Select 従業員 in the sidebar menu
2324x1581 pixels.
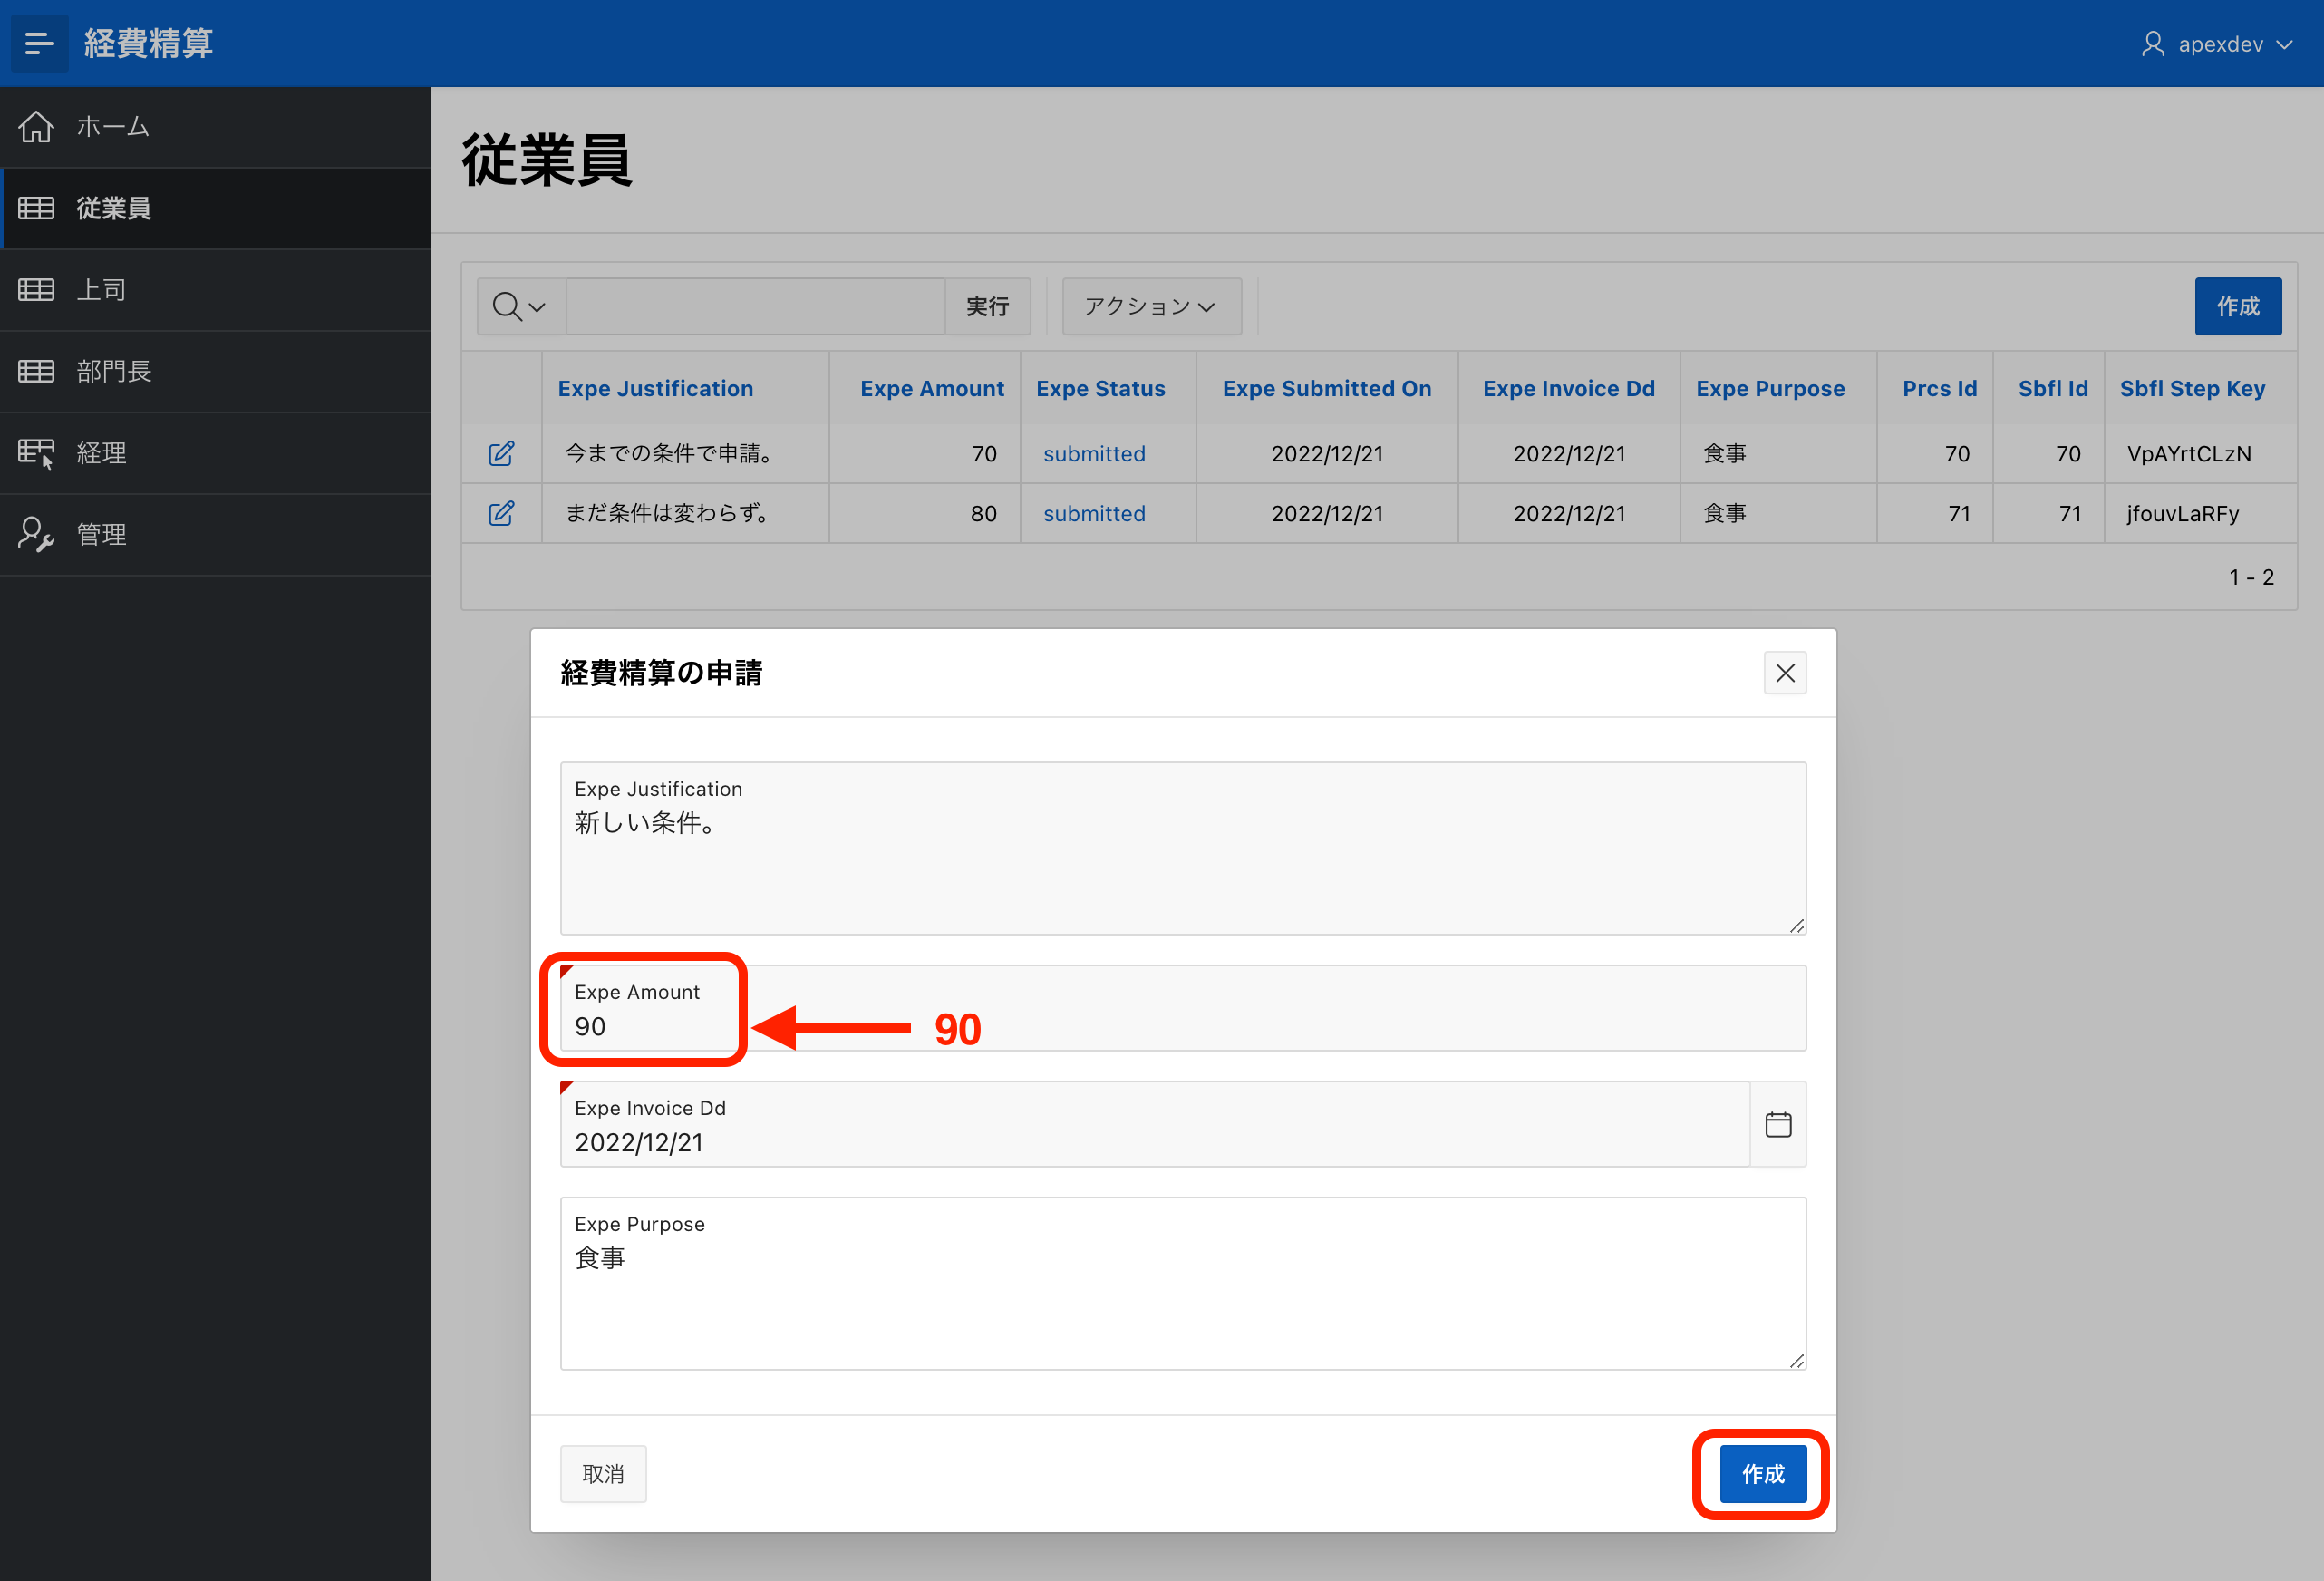114,208
